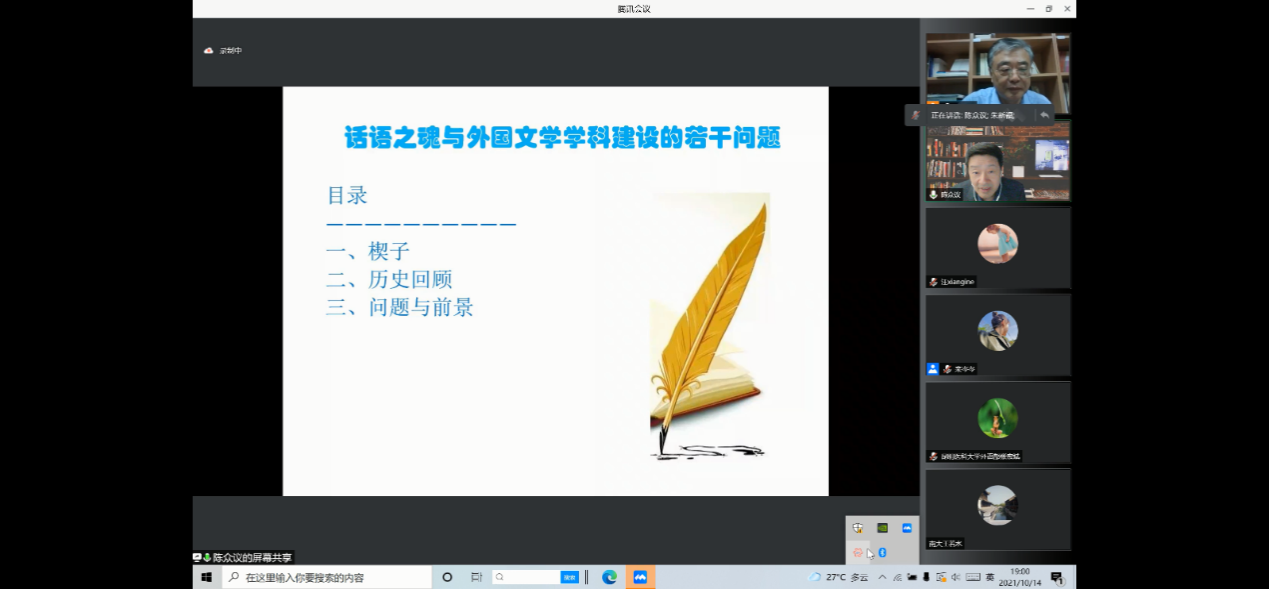The height and width of the screenshot is (589, 1269).
Task: Open the notification center
Action: (x=1057, y=577)
